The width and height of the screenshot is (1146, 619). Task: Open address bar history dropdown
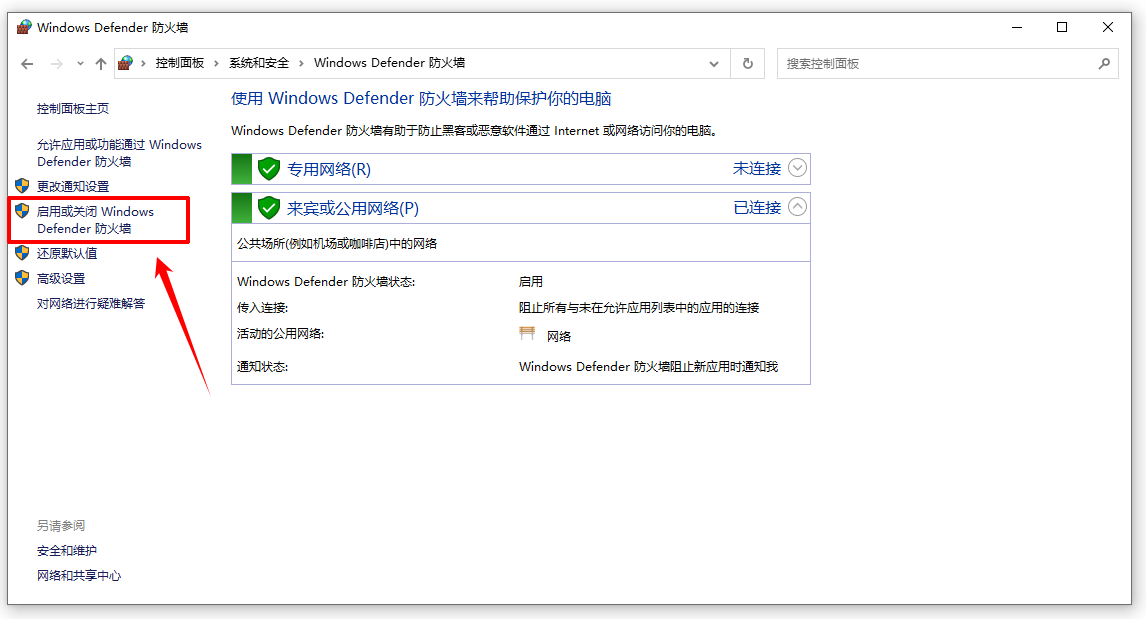point(714,64)
